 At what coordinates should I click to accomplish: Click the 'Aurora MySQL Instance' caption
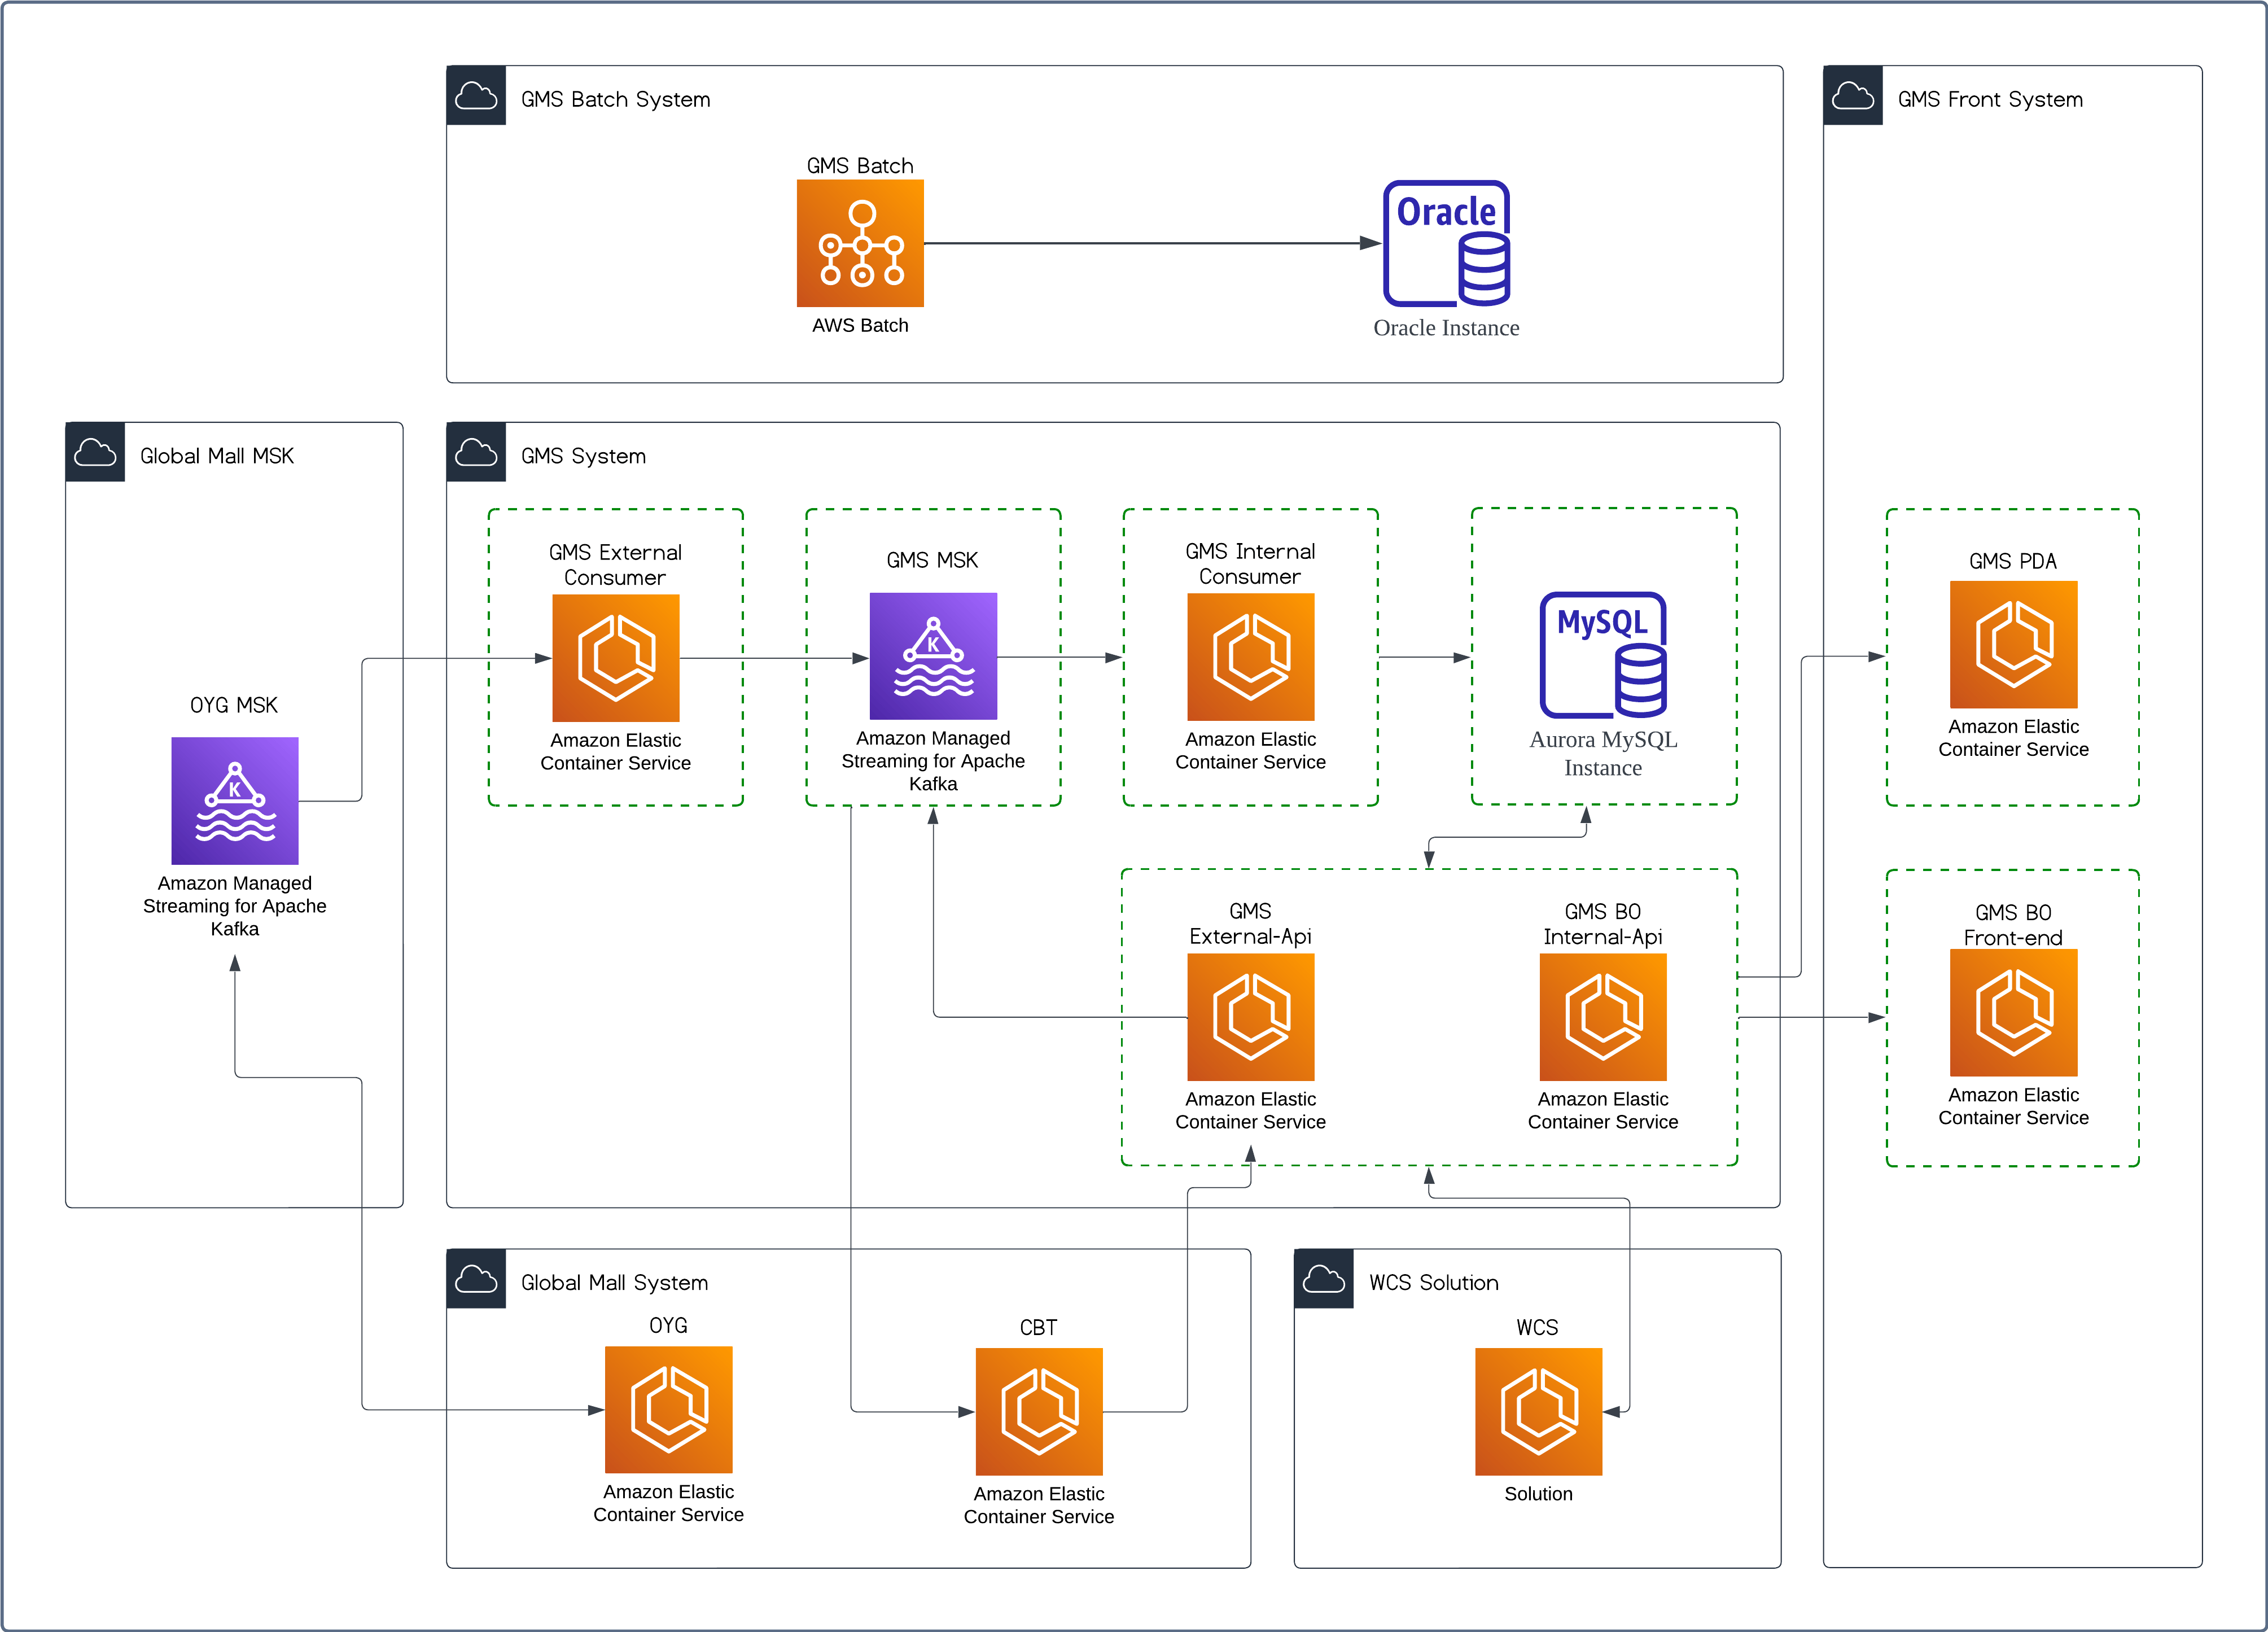(1603, 754)
